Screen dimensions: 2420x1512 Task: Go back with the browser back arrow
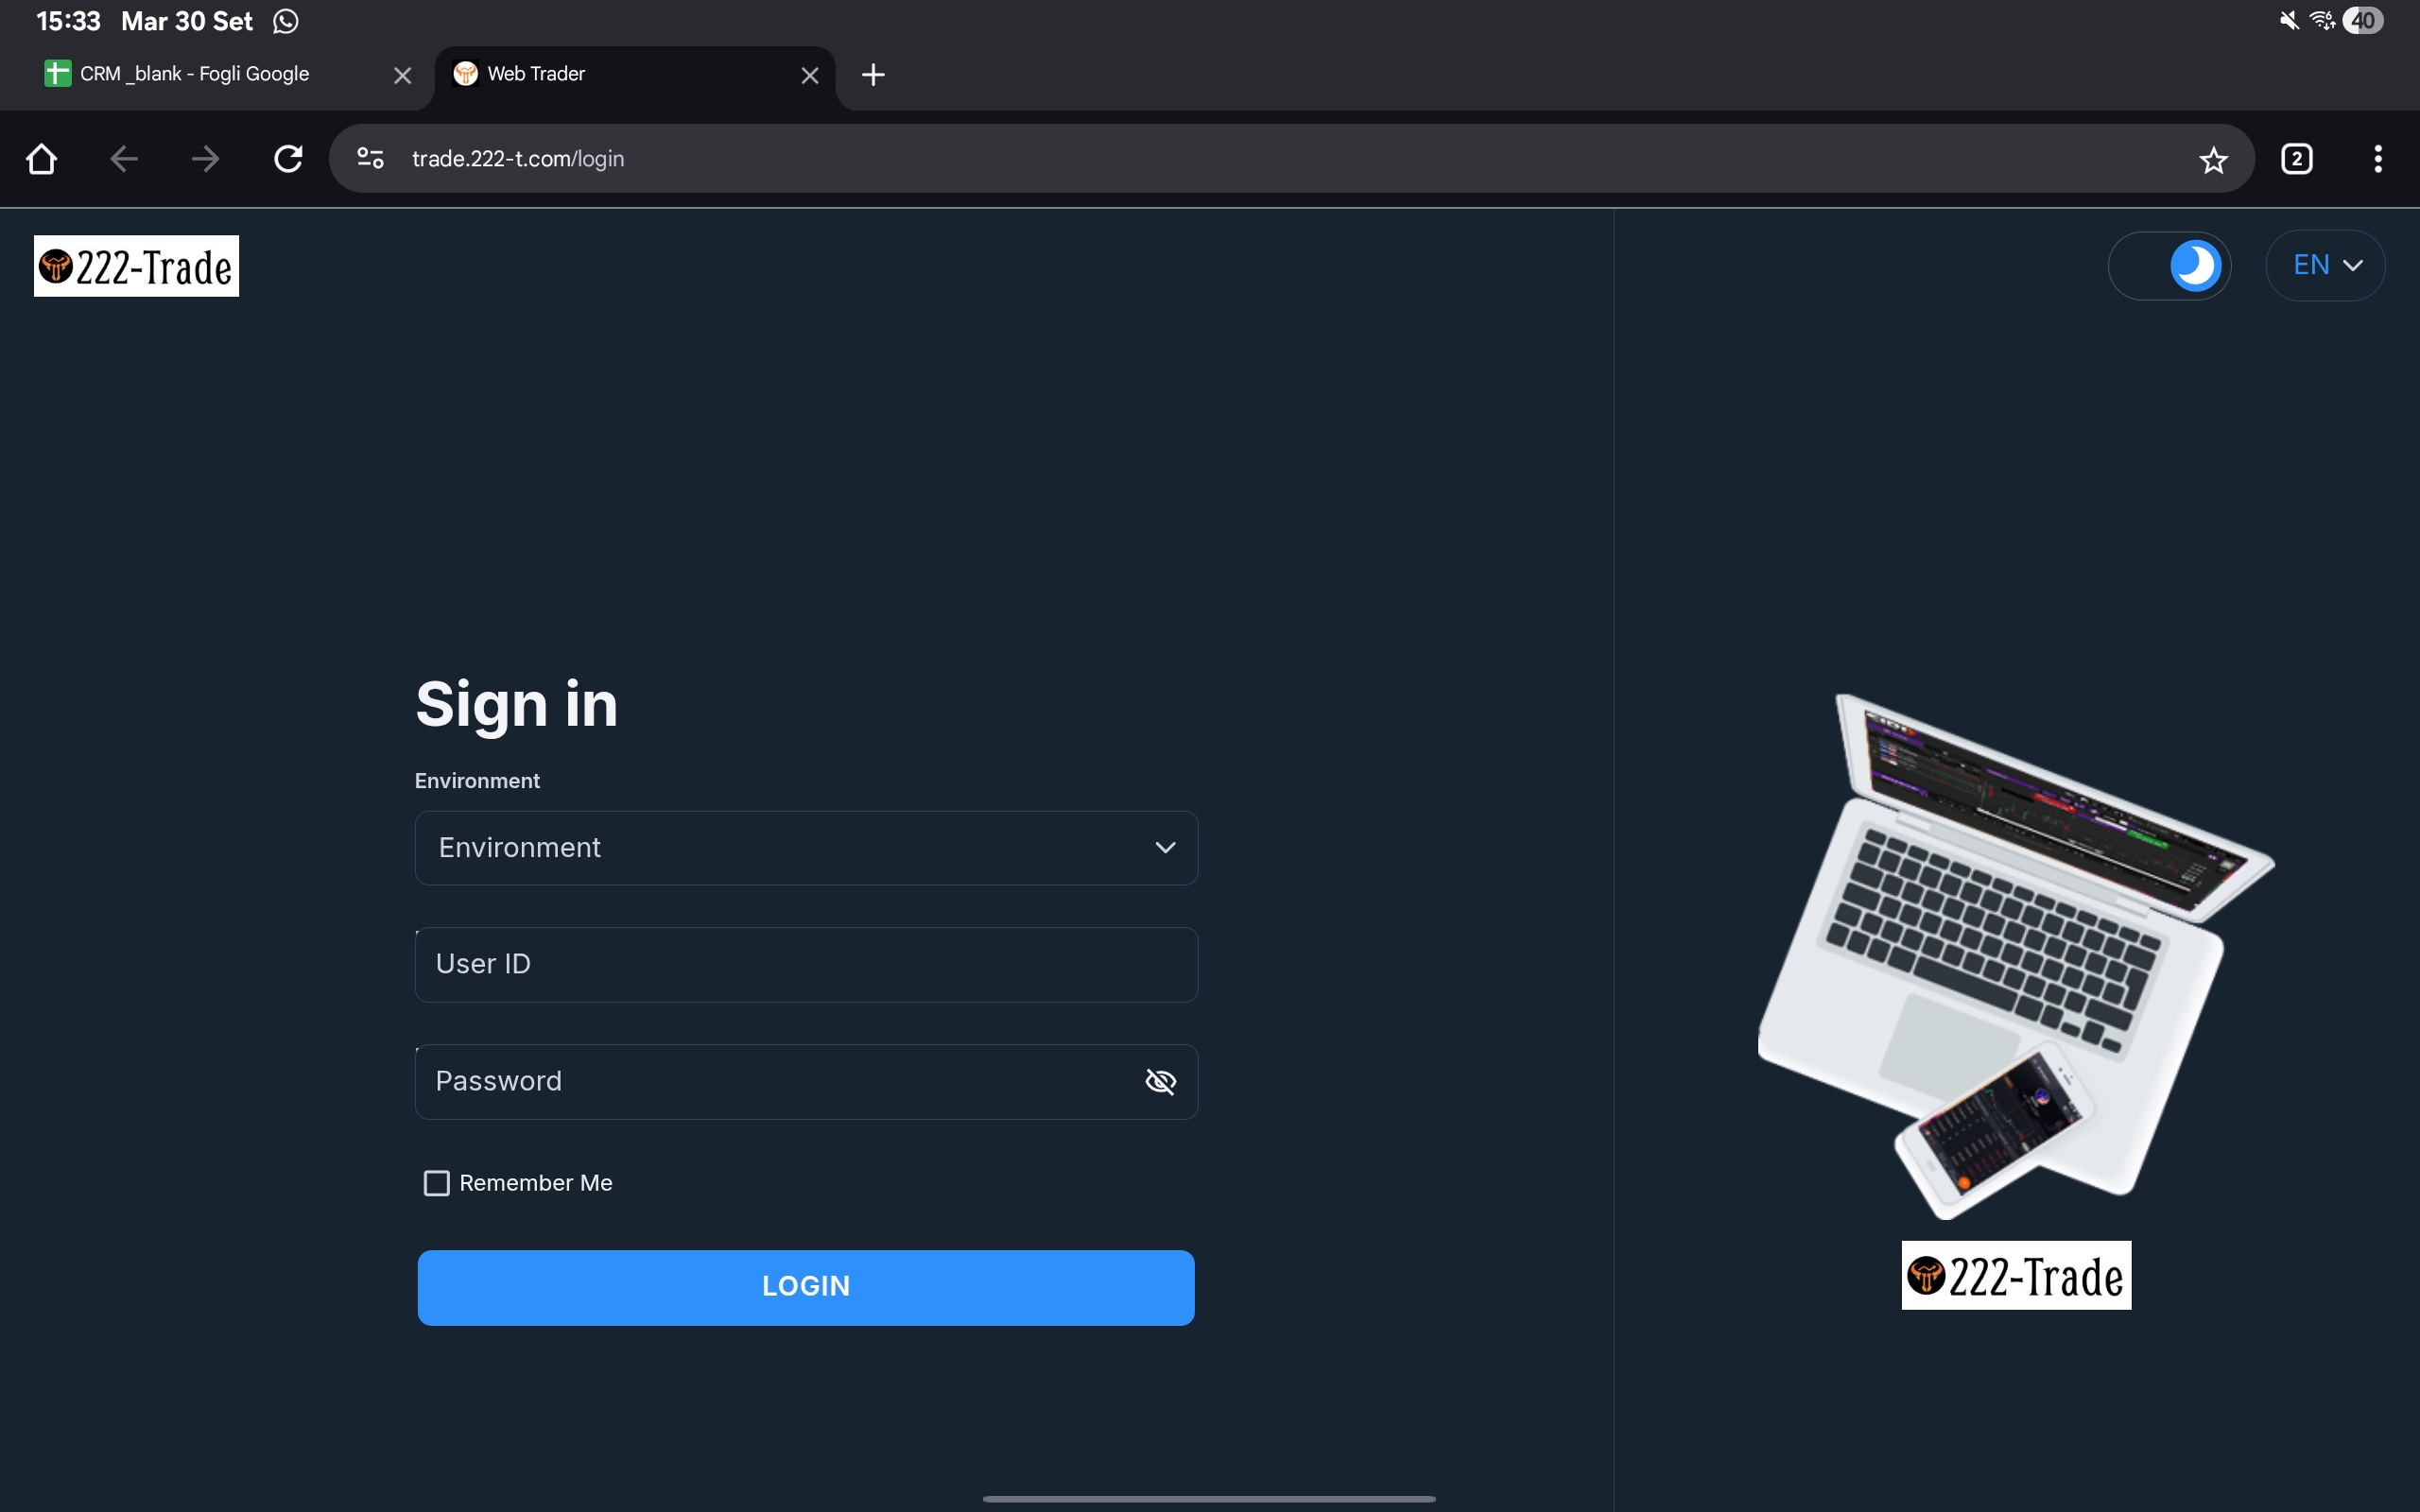[x=123, y=159]
